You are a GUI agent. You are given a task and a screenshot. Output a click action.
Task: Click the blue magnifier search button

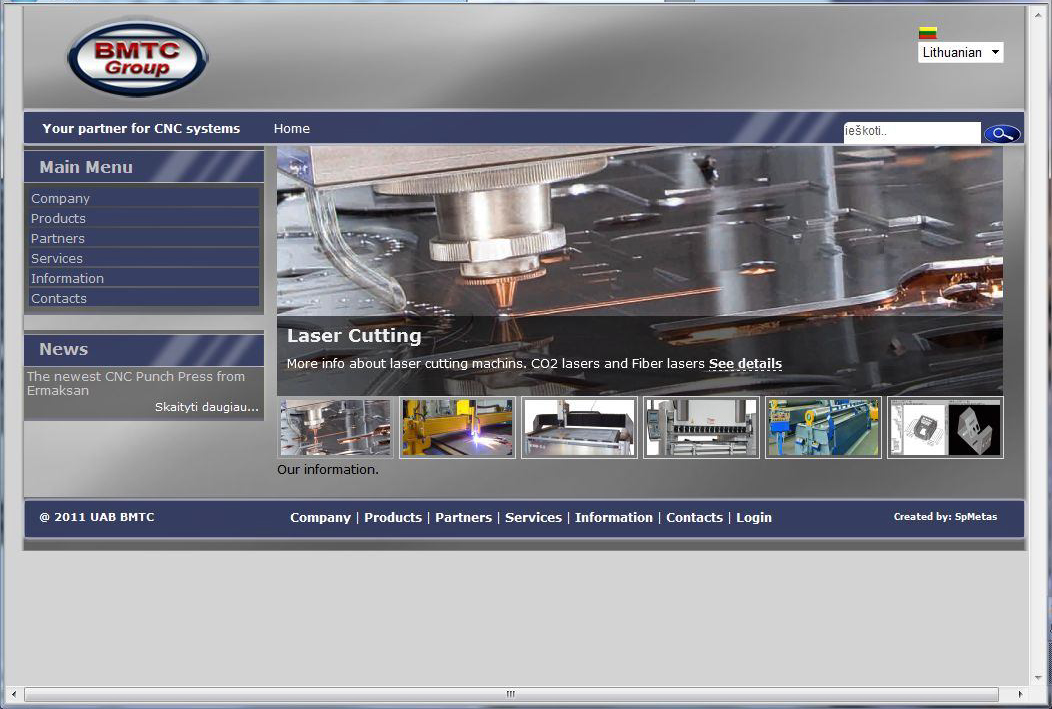(x=1002, y=133)
